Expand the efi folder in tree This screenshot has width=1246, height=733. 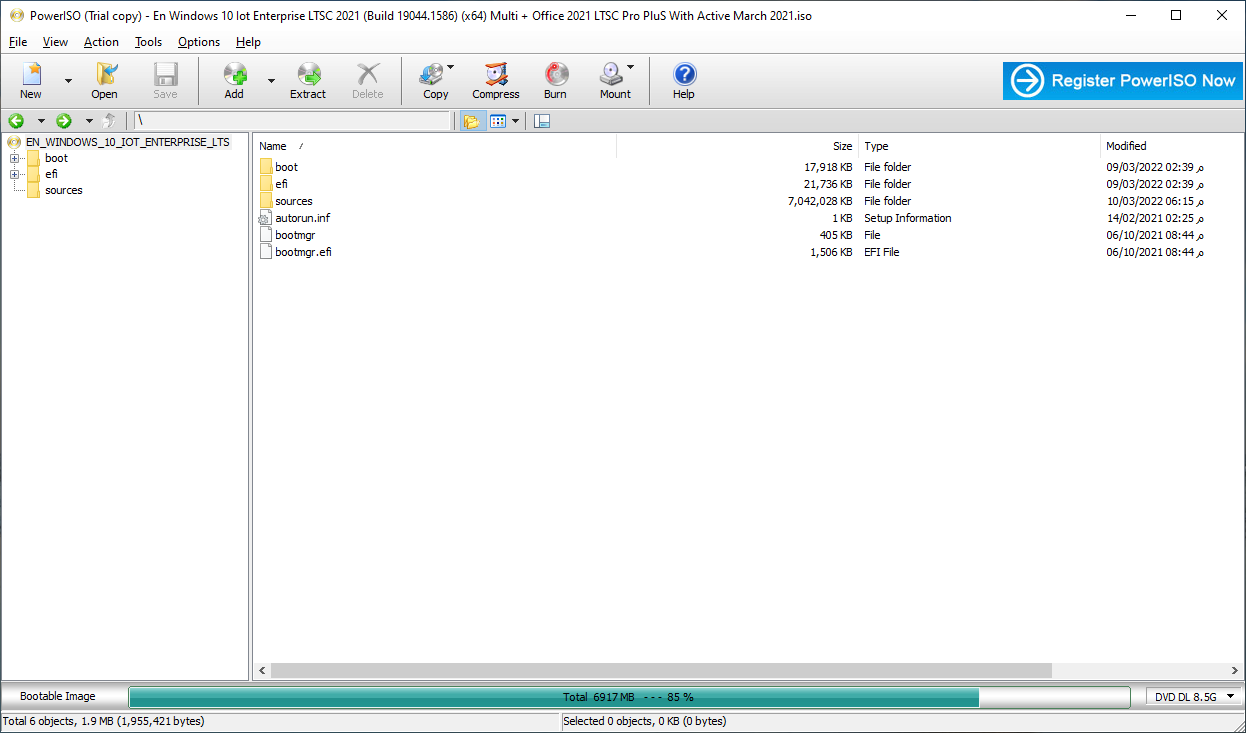pos(14,174)
